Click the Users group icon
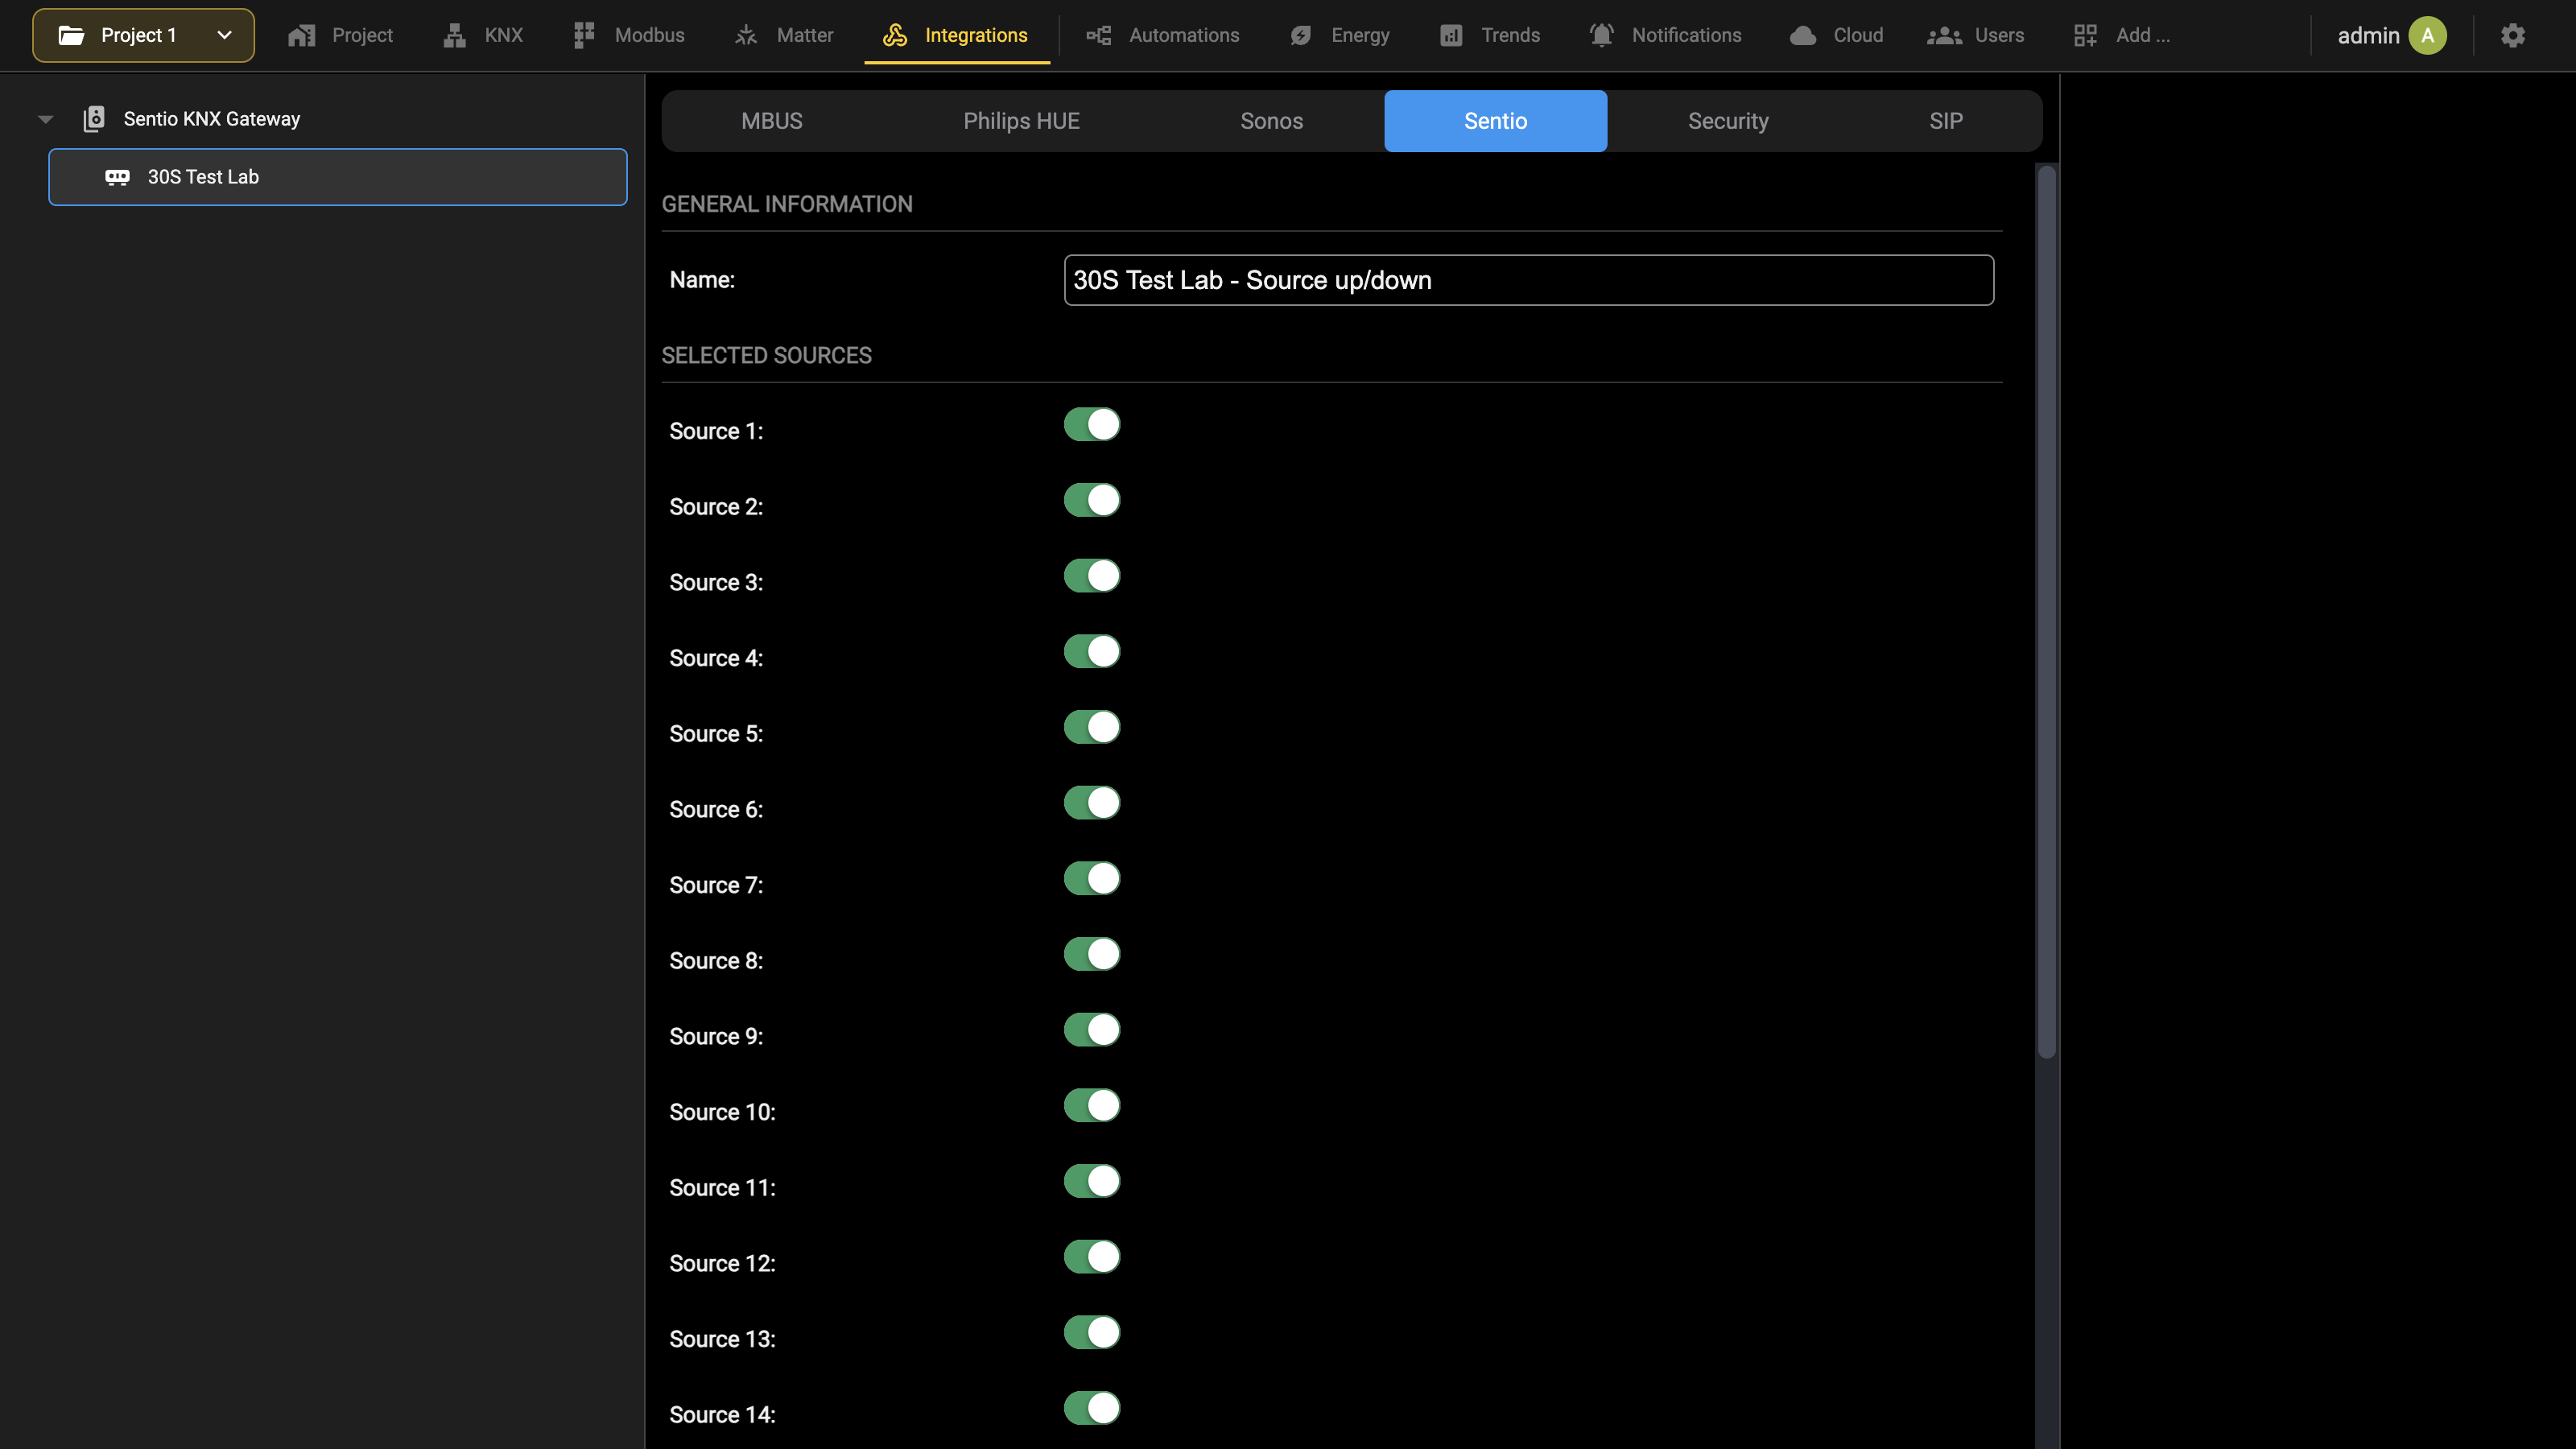Screen dimensions: 2576x1449 pos(1944,35)
